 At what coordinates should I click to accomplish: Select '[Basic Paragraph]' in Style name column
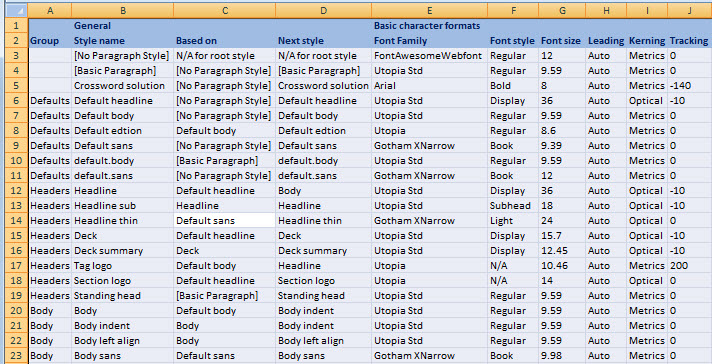click(x=122, y=70)
